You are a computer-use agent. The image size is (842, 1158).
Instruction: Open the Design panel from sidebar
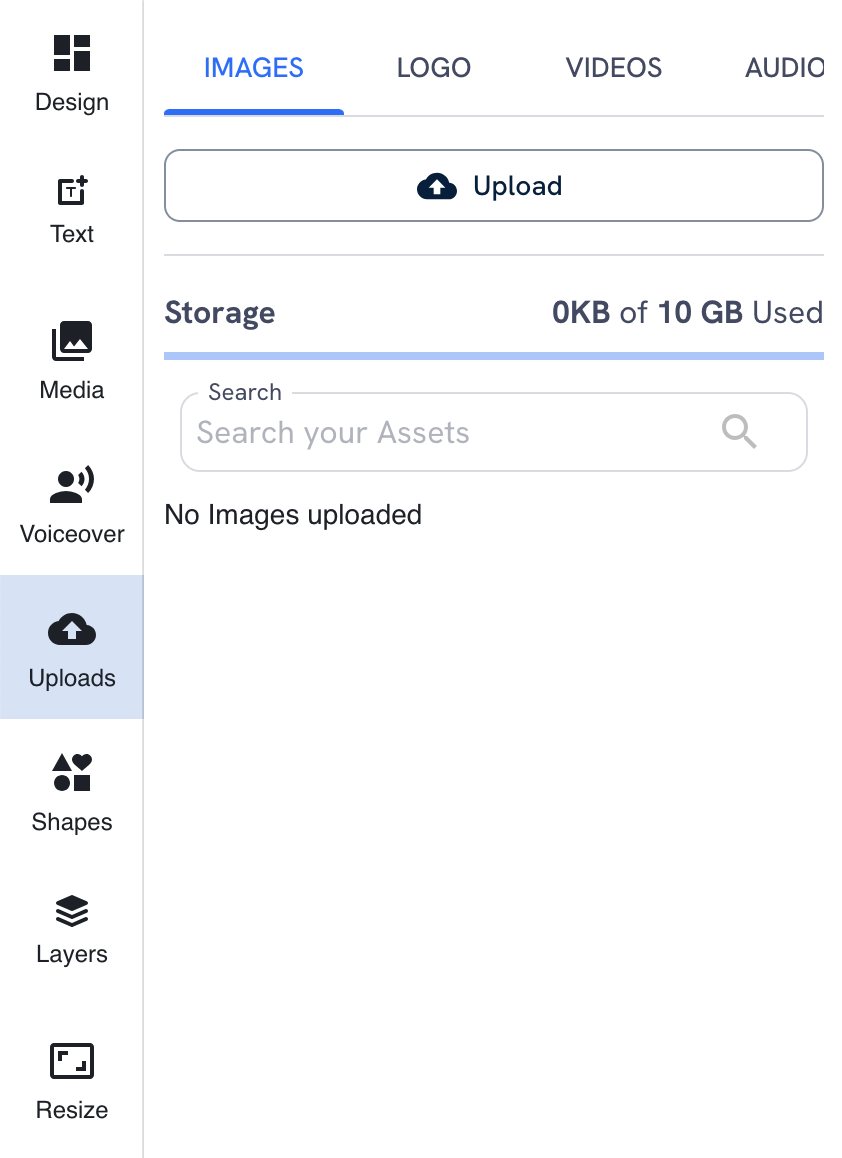(x=71, y=70)
